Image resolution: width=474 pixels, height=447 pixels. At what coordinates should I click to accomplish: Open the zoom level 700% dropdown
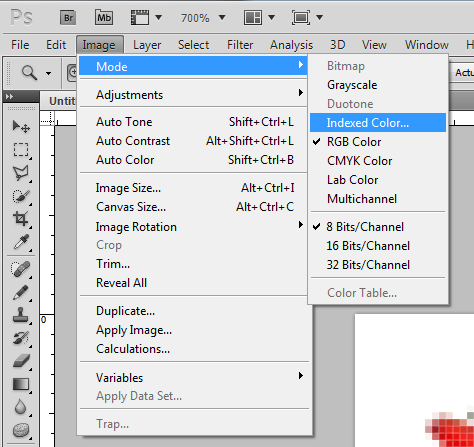222,17
